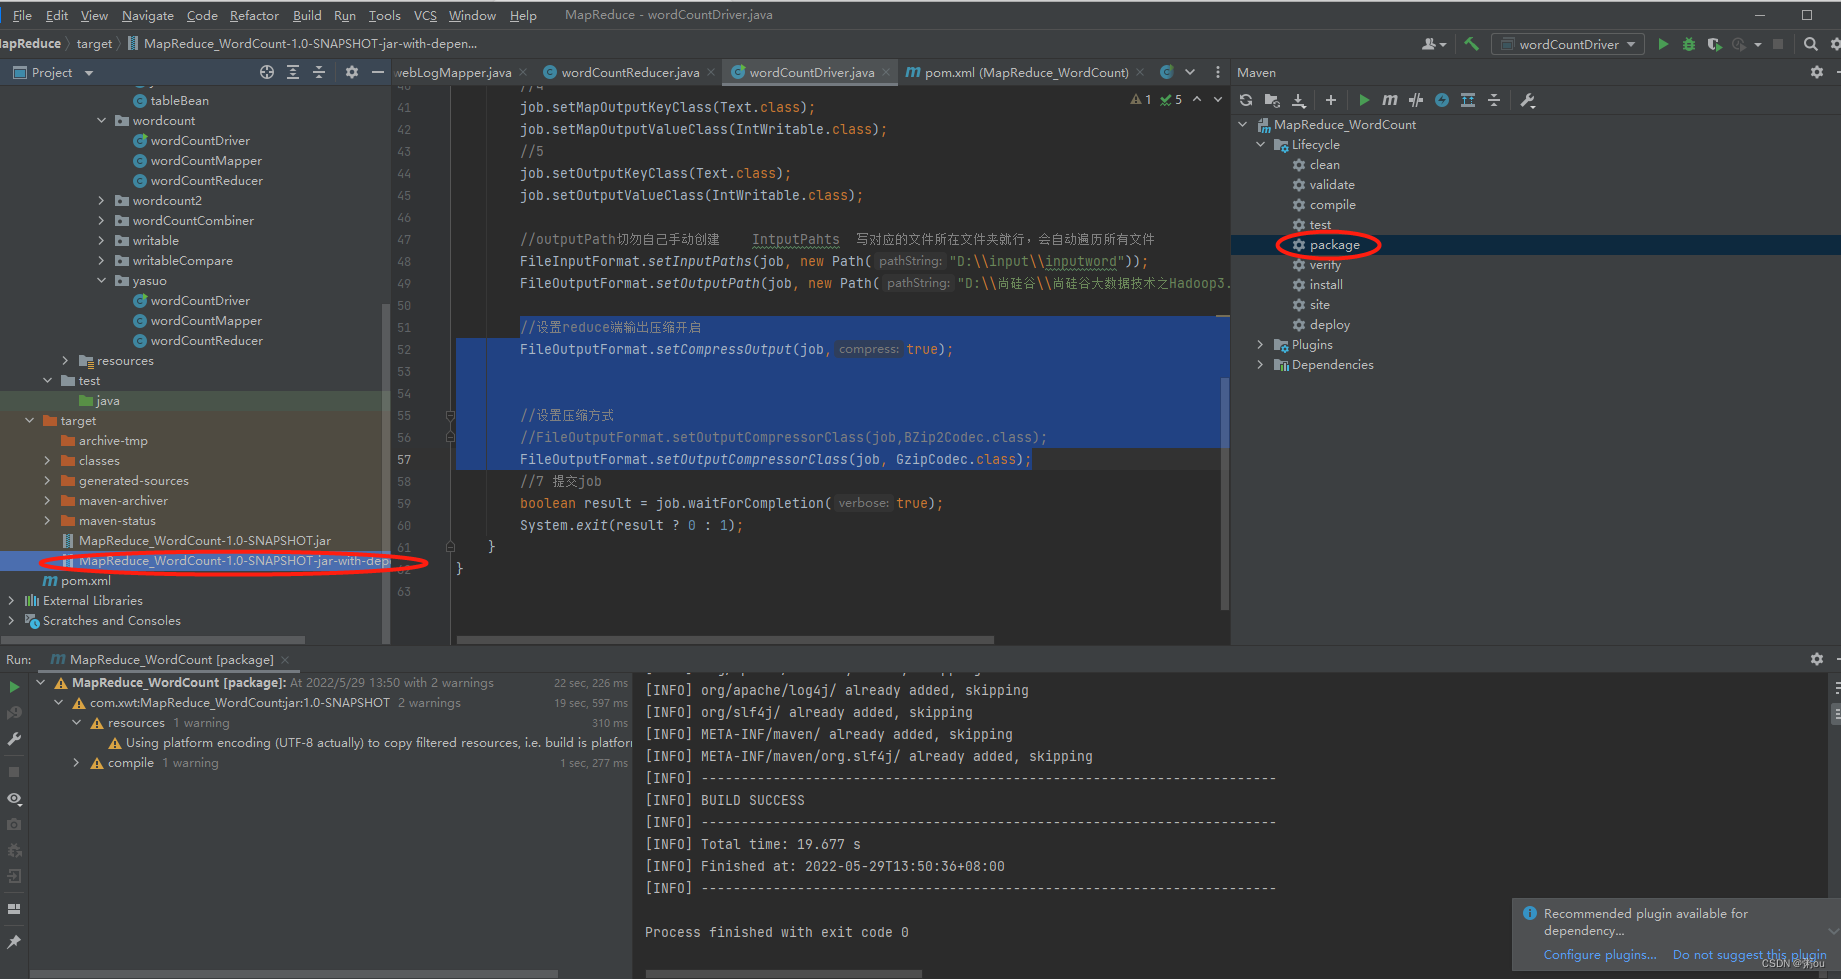
Task: Click the build hammer icon in toolbar
Action: (1471, 44)
